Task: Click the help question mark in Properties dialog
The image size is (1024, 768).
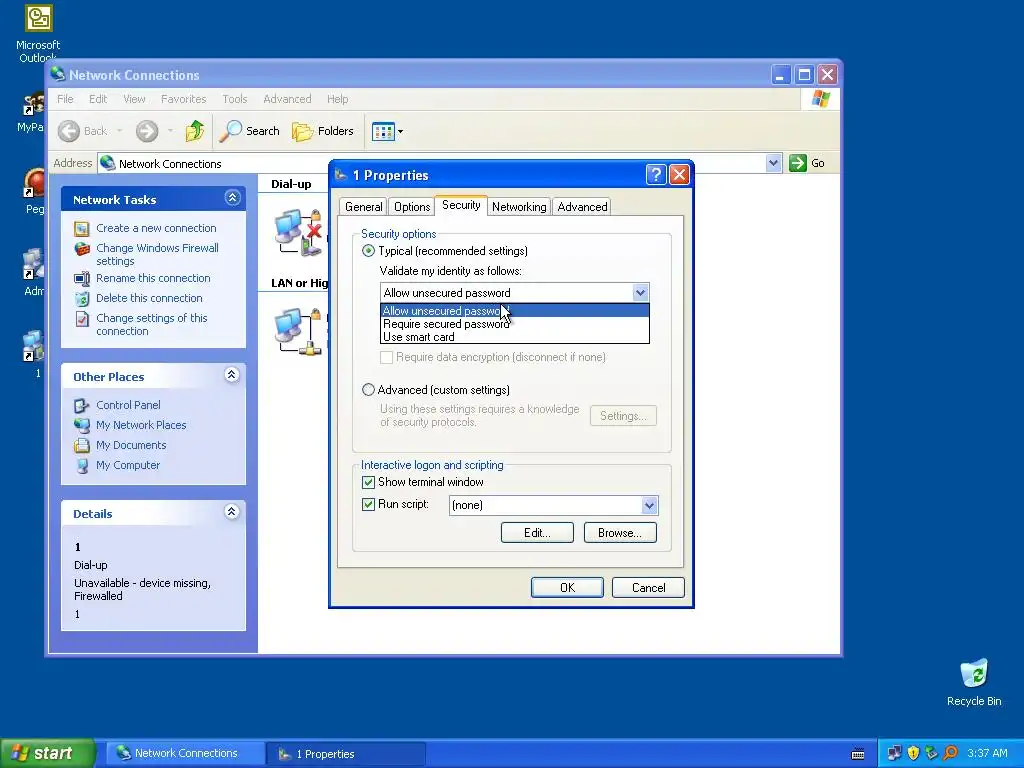Action: [656, 175]
